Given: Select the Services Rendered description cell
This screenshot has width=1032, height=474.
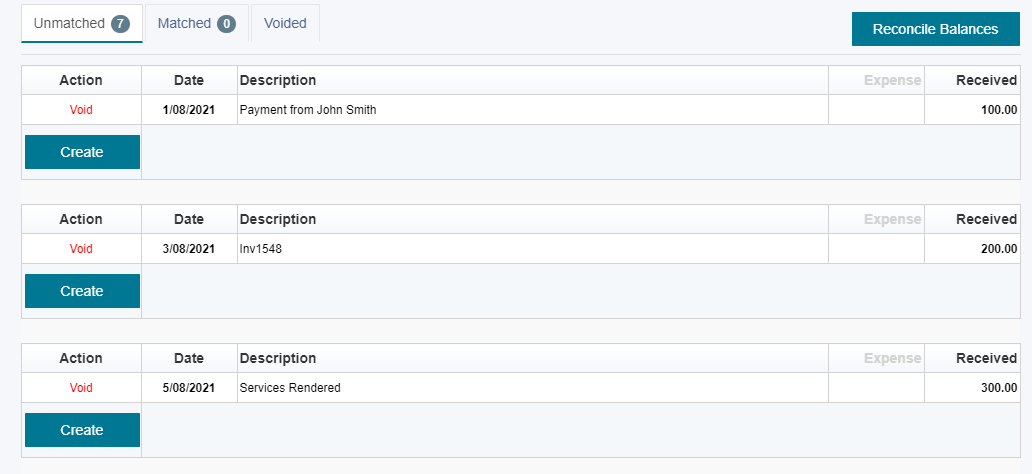Looking at the screenshot, I should 532,388.
